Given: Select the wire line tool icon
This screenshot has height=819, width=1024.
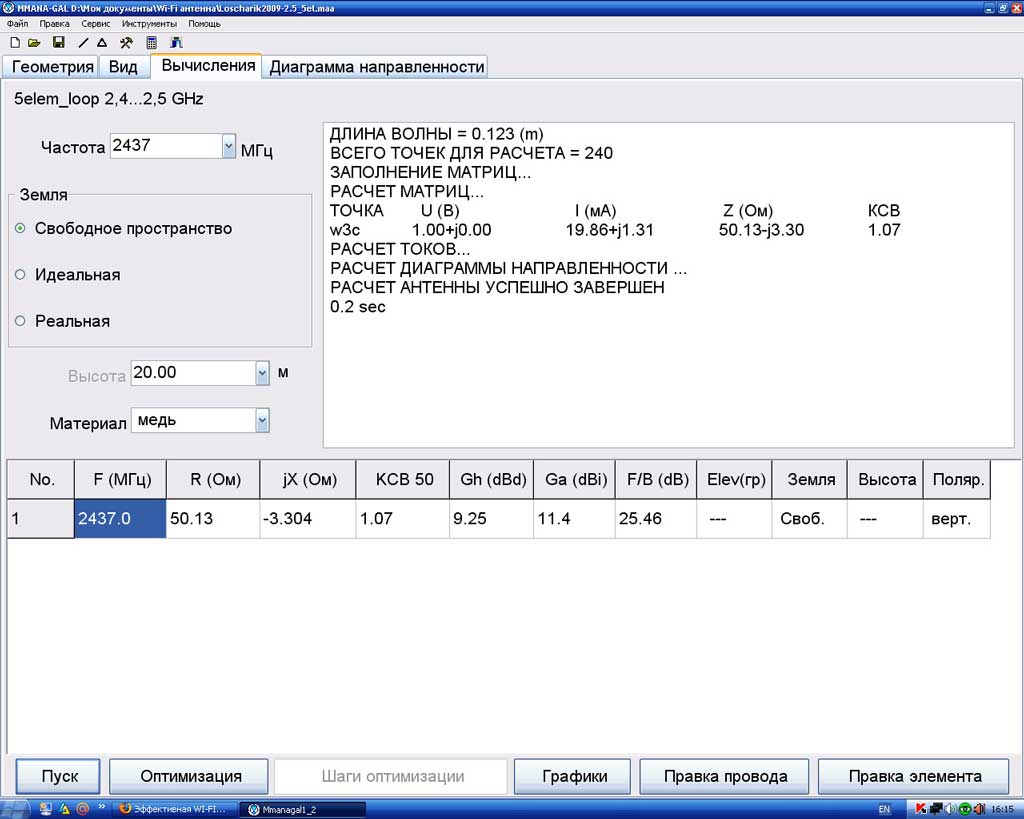Looking at the screenshot, I should 84,43.
